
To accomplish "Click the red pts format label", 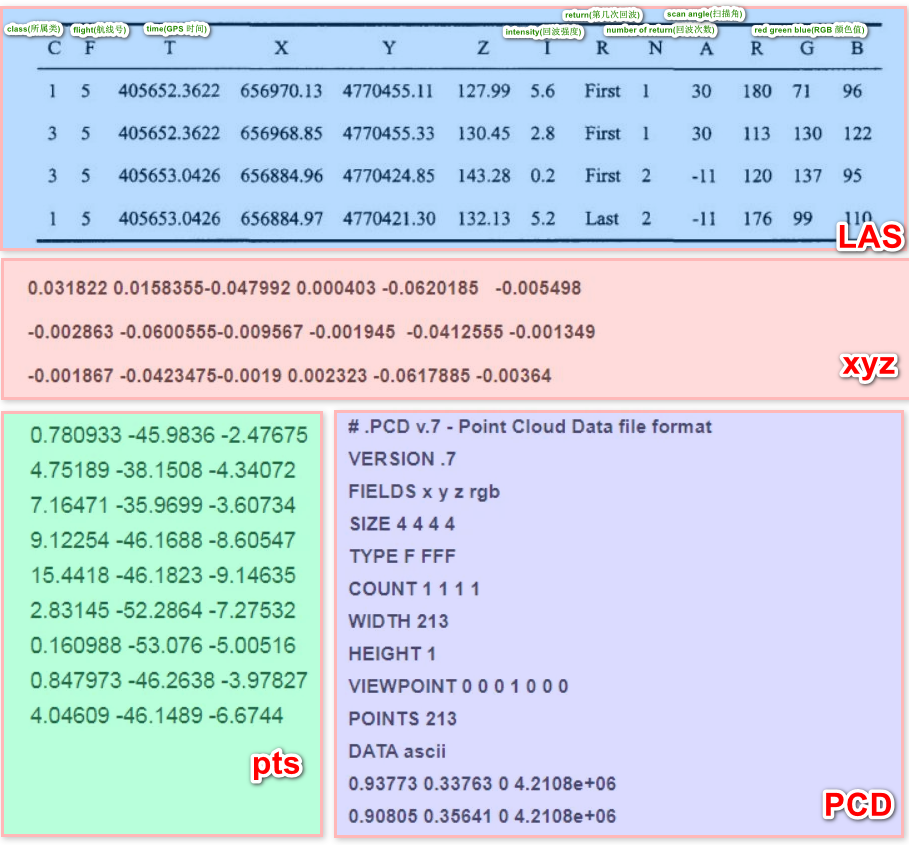I will [275, 765].
